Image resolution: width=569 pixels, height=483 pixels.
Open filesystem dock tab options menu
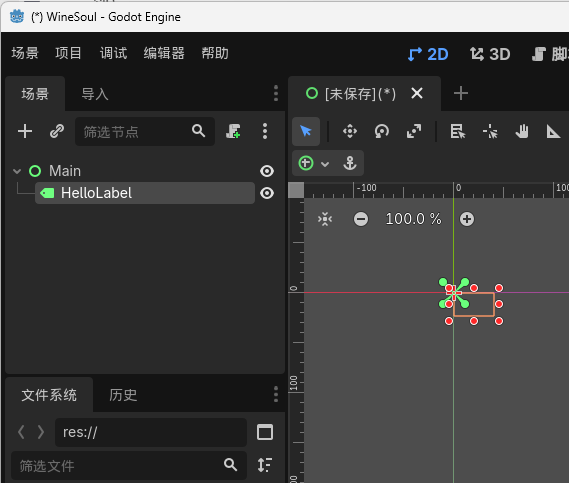pyautogui.click(x=276, y=394)
